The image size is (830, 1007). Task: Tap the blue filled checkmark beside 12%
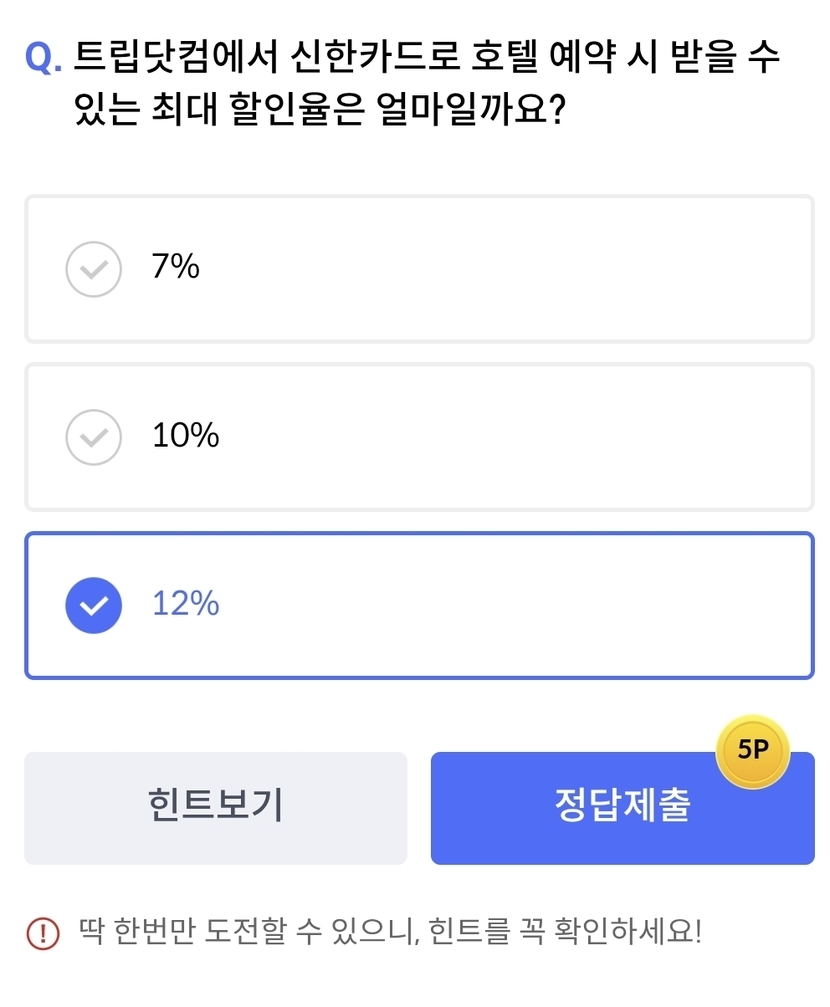[x=93, y=605]
